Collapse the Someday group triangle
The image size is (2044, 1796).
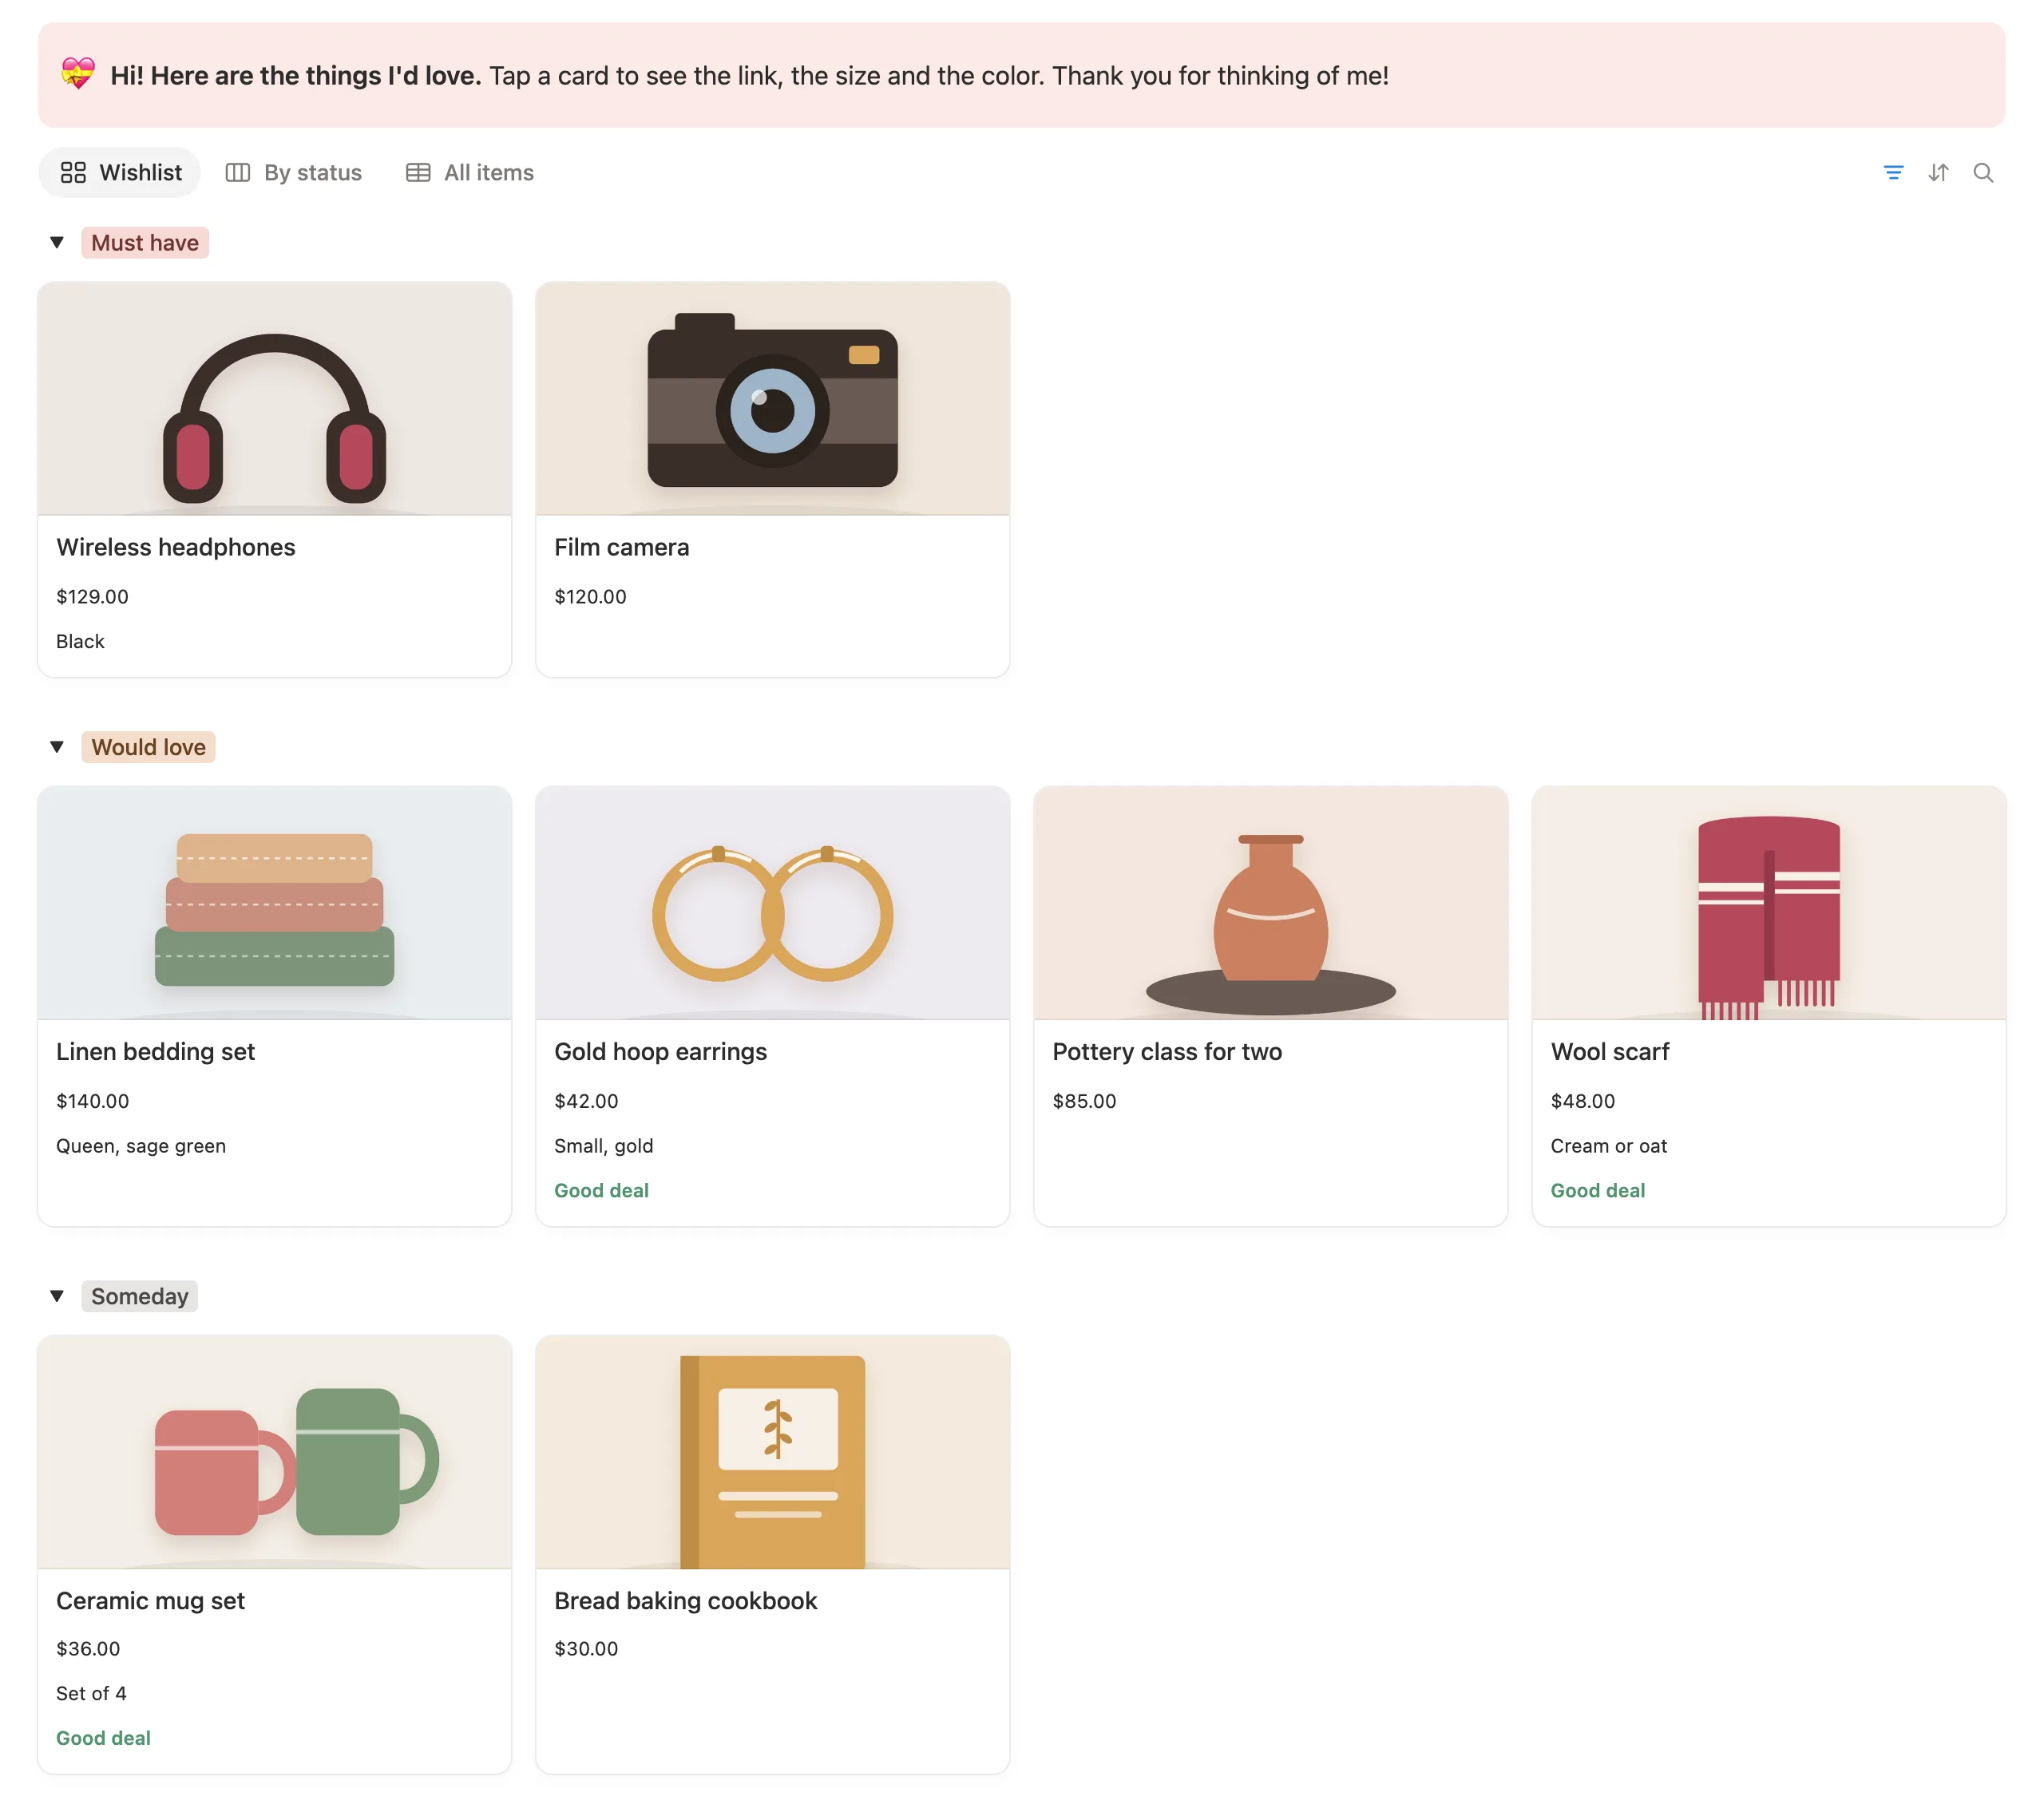click(x=57, y=1296)
